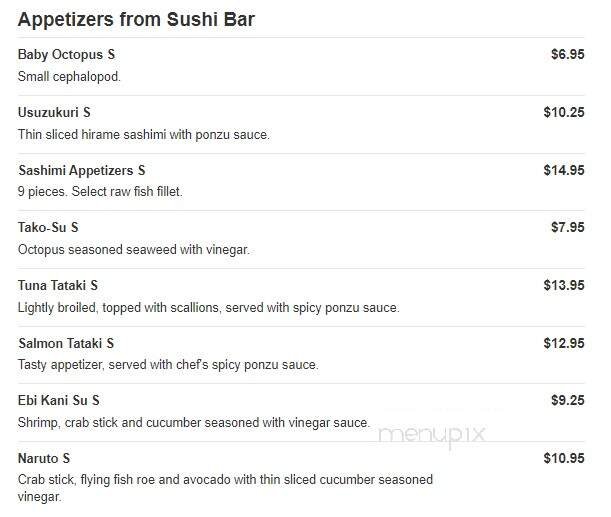This screenshot has height=517, width=611.
Task: Select the $13.95 Tuna Tataki price
Action: pos(563,286)
